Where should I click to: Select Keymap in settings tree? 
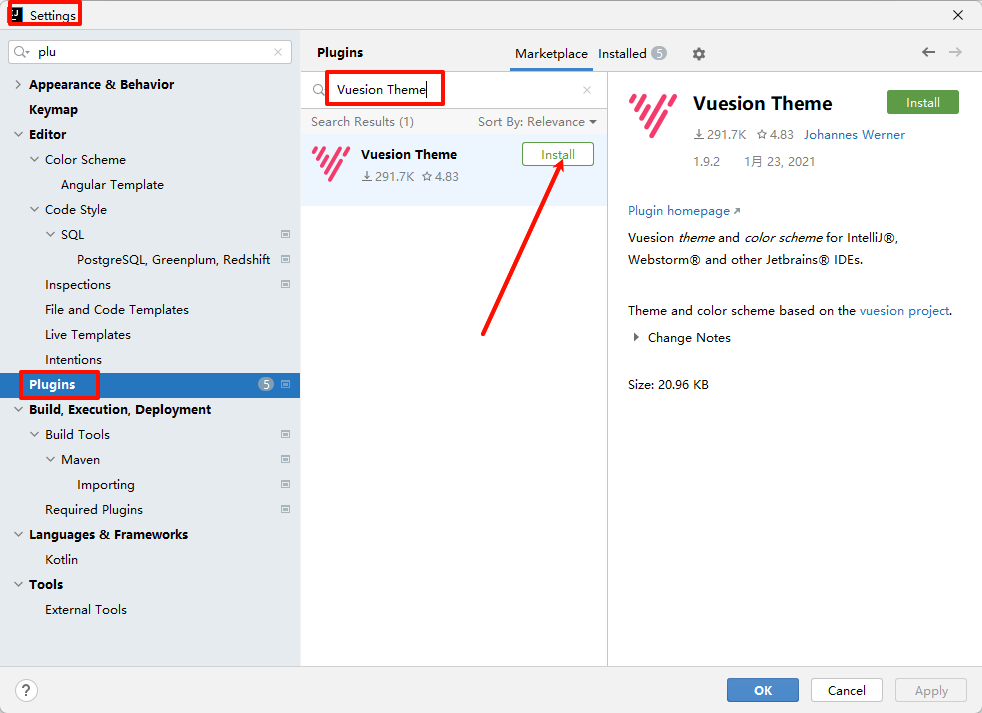(53, 110)
